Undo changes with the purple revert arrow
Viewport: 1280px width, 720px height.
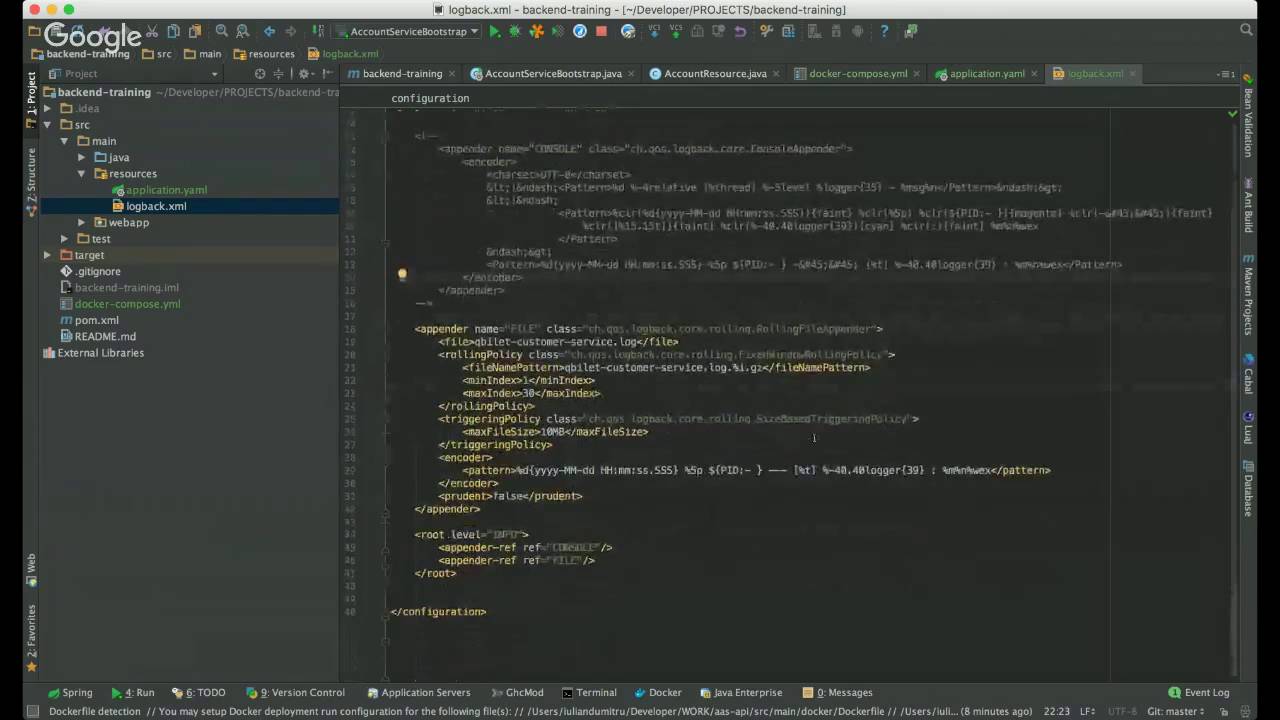pyautogui.click(x=740, y=31)
